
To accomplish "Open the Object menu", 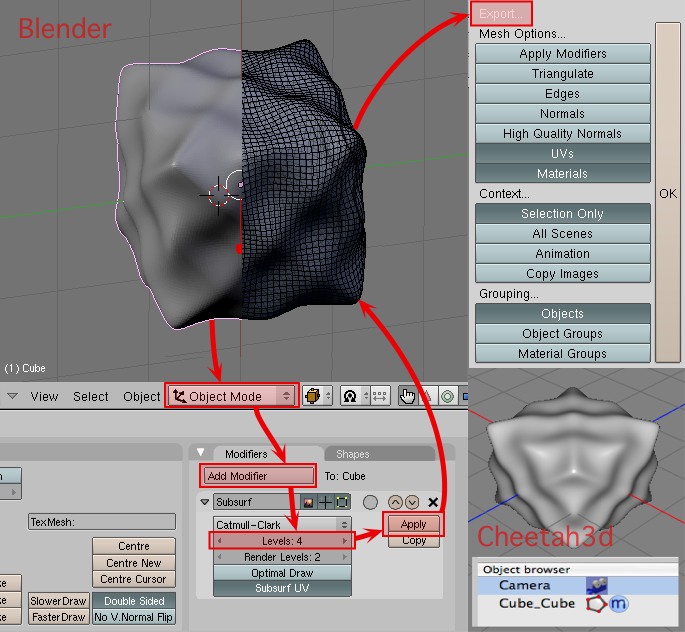I will [142, 397].
